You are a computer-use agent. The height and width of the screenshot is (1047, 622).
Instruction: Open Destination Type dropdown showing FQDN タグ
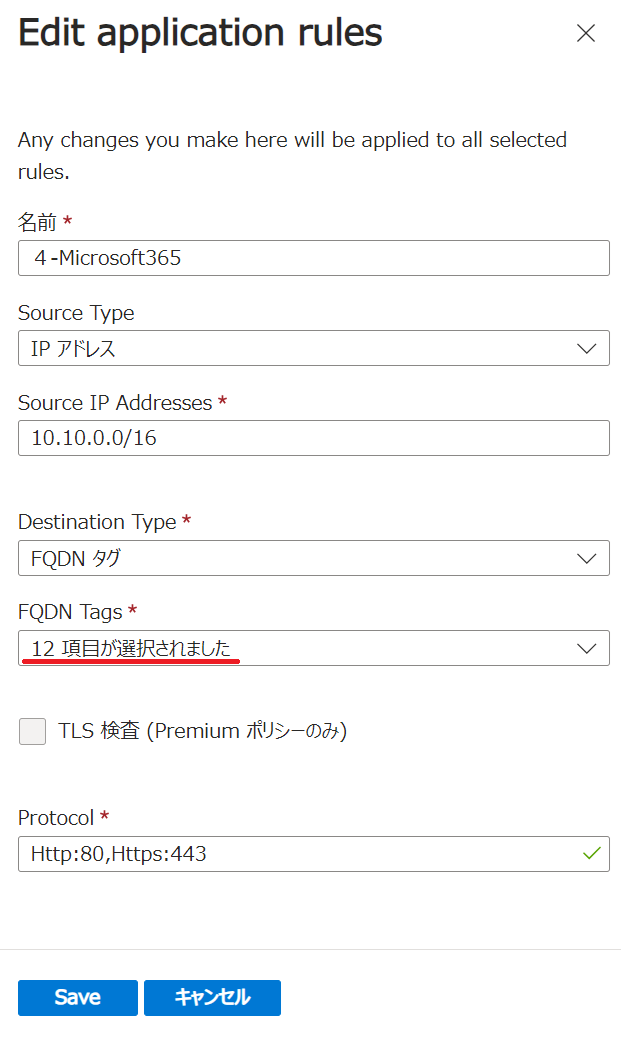[x=300, y=558]
